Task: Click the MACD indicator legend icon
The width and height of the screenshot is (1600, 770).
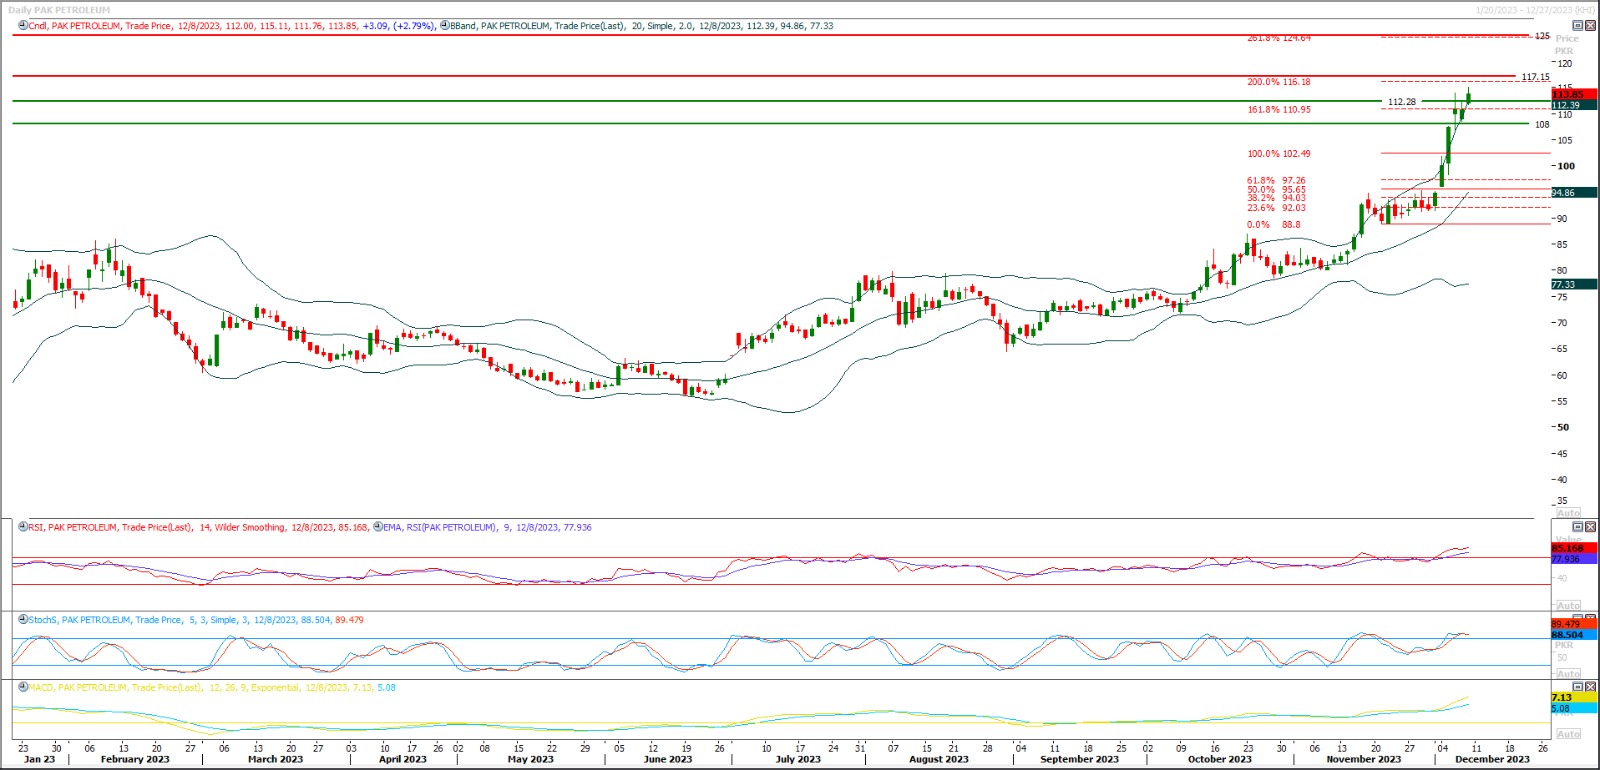Action: (x=22, y=688)
